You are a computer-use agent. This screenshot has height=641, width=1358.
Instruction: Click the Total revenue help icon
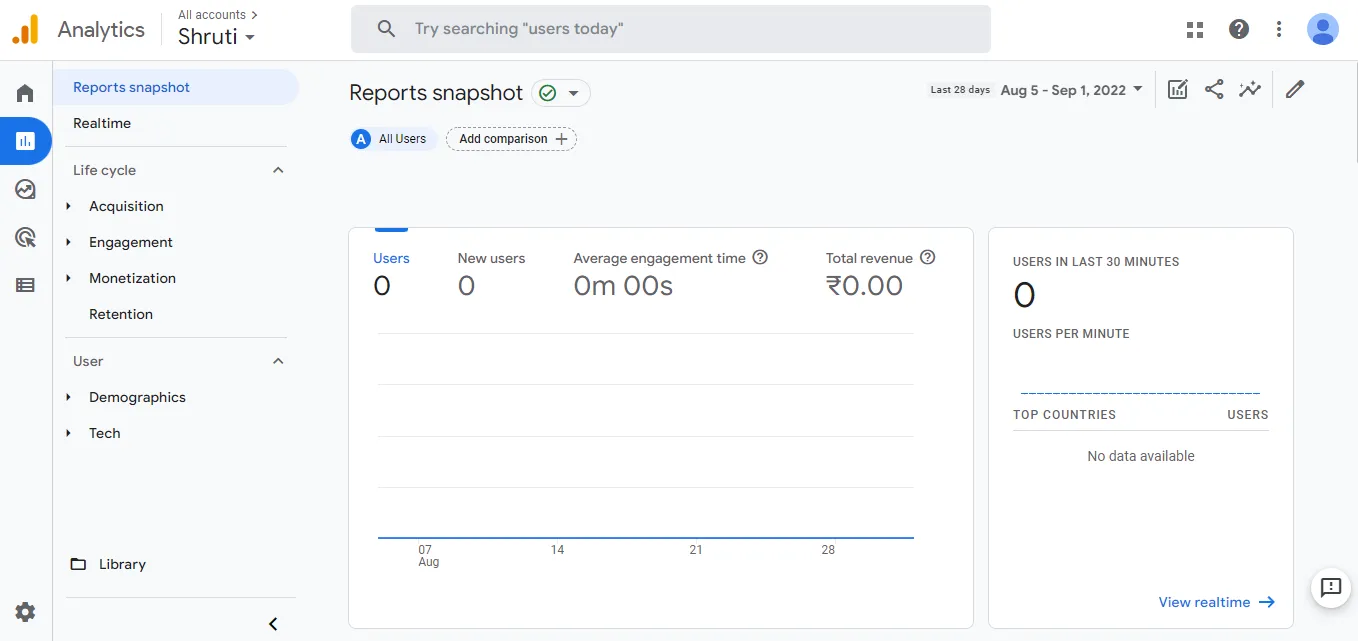pyautogui.click(x=928, y=257)
